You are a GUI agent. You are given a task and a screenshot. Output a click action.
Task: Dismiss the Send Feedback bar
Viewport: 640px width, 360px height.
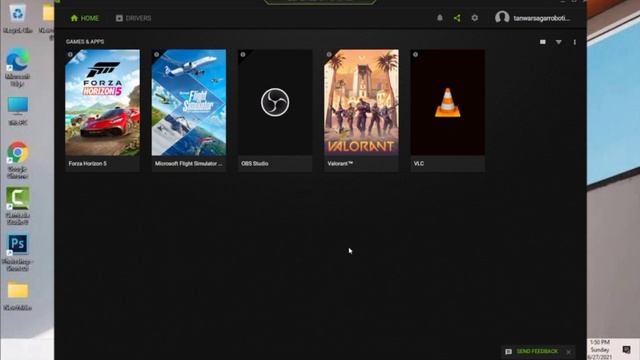click(569, 352)
